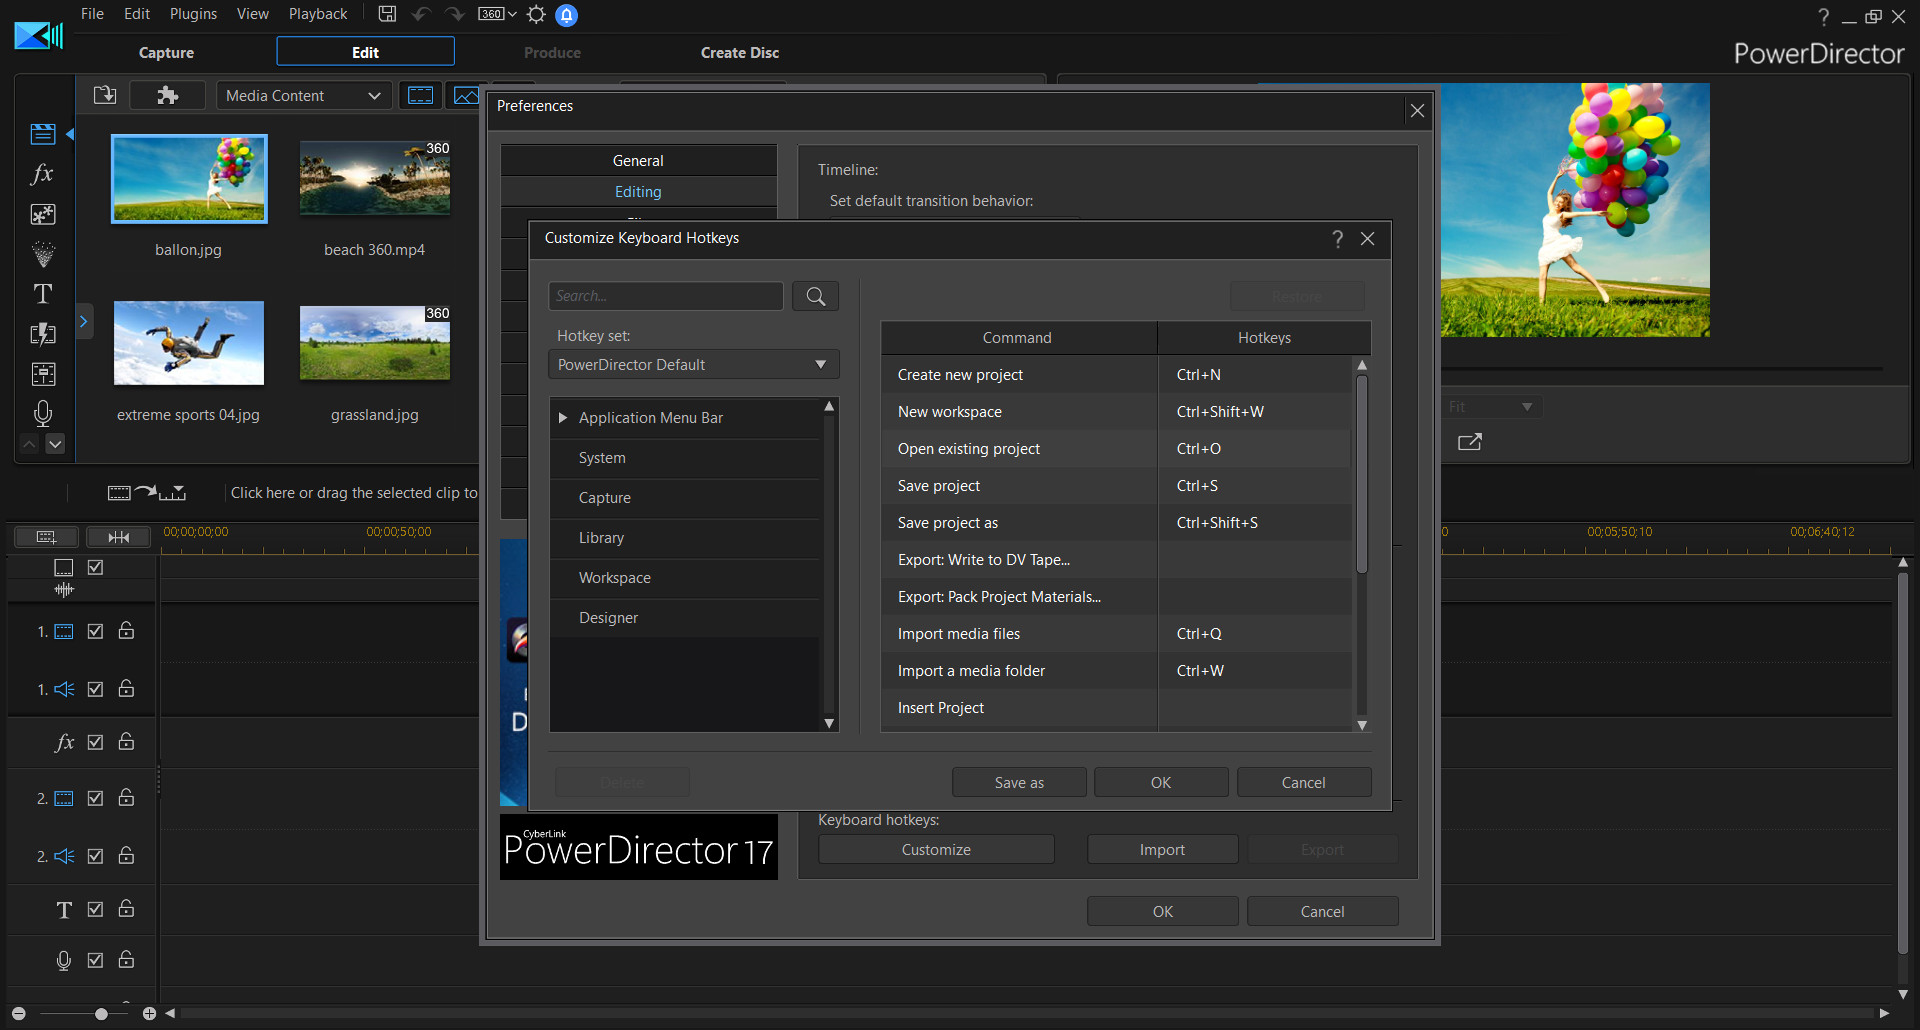
Task: Toggle the lock icon on track 2
Action: pyautogui.click(x=126, y=798)
